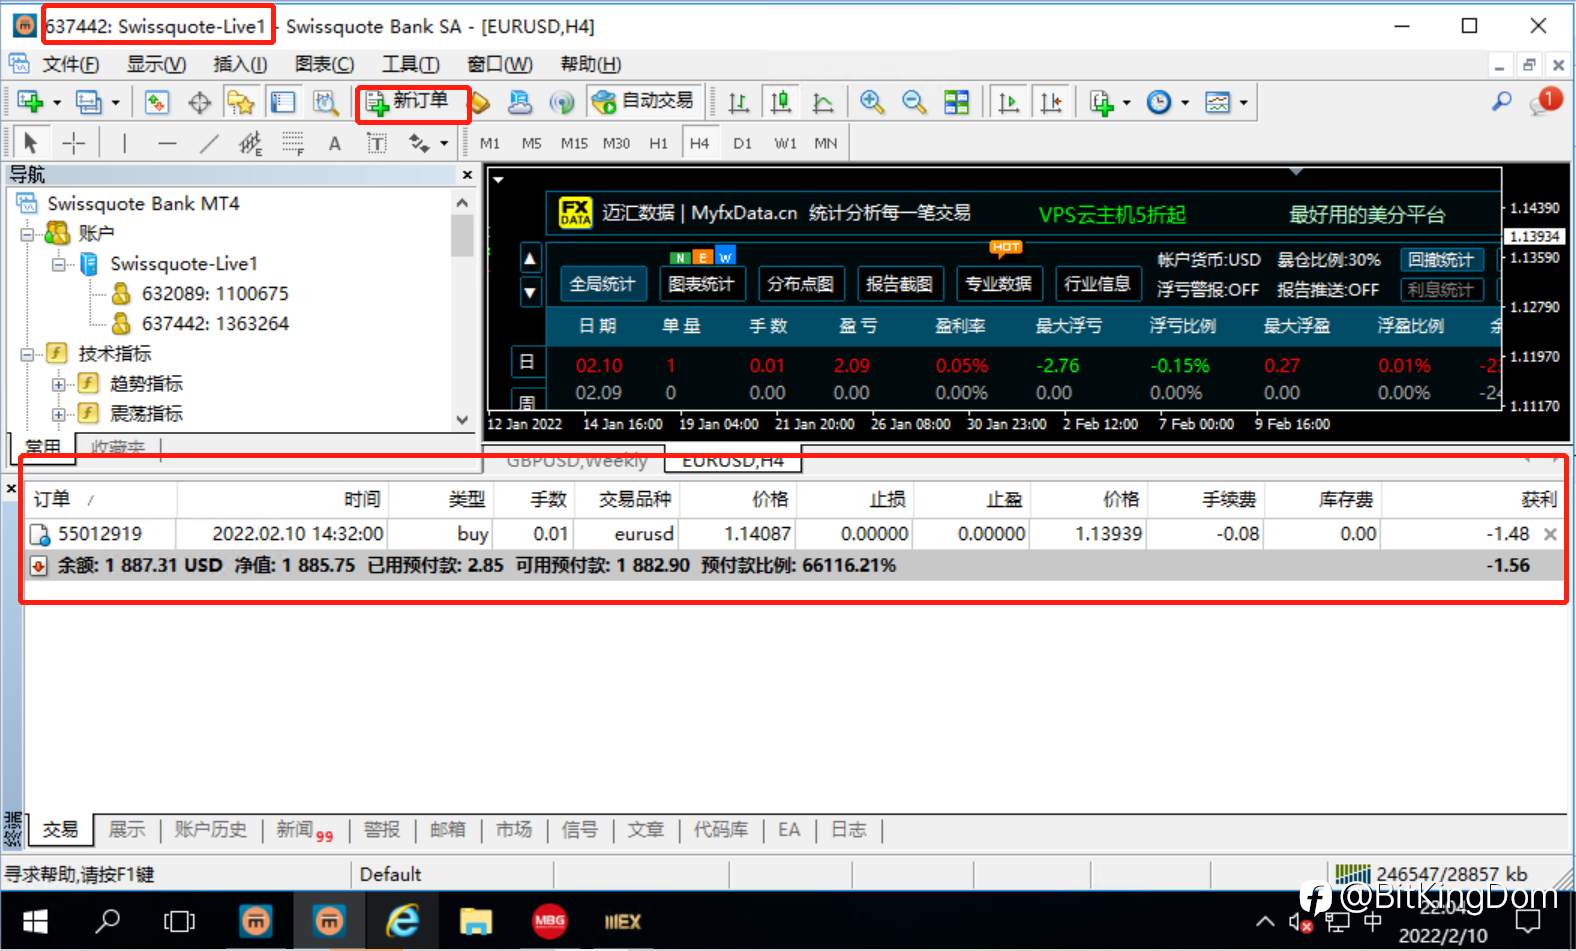Select the text A drawing tool

335,144
